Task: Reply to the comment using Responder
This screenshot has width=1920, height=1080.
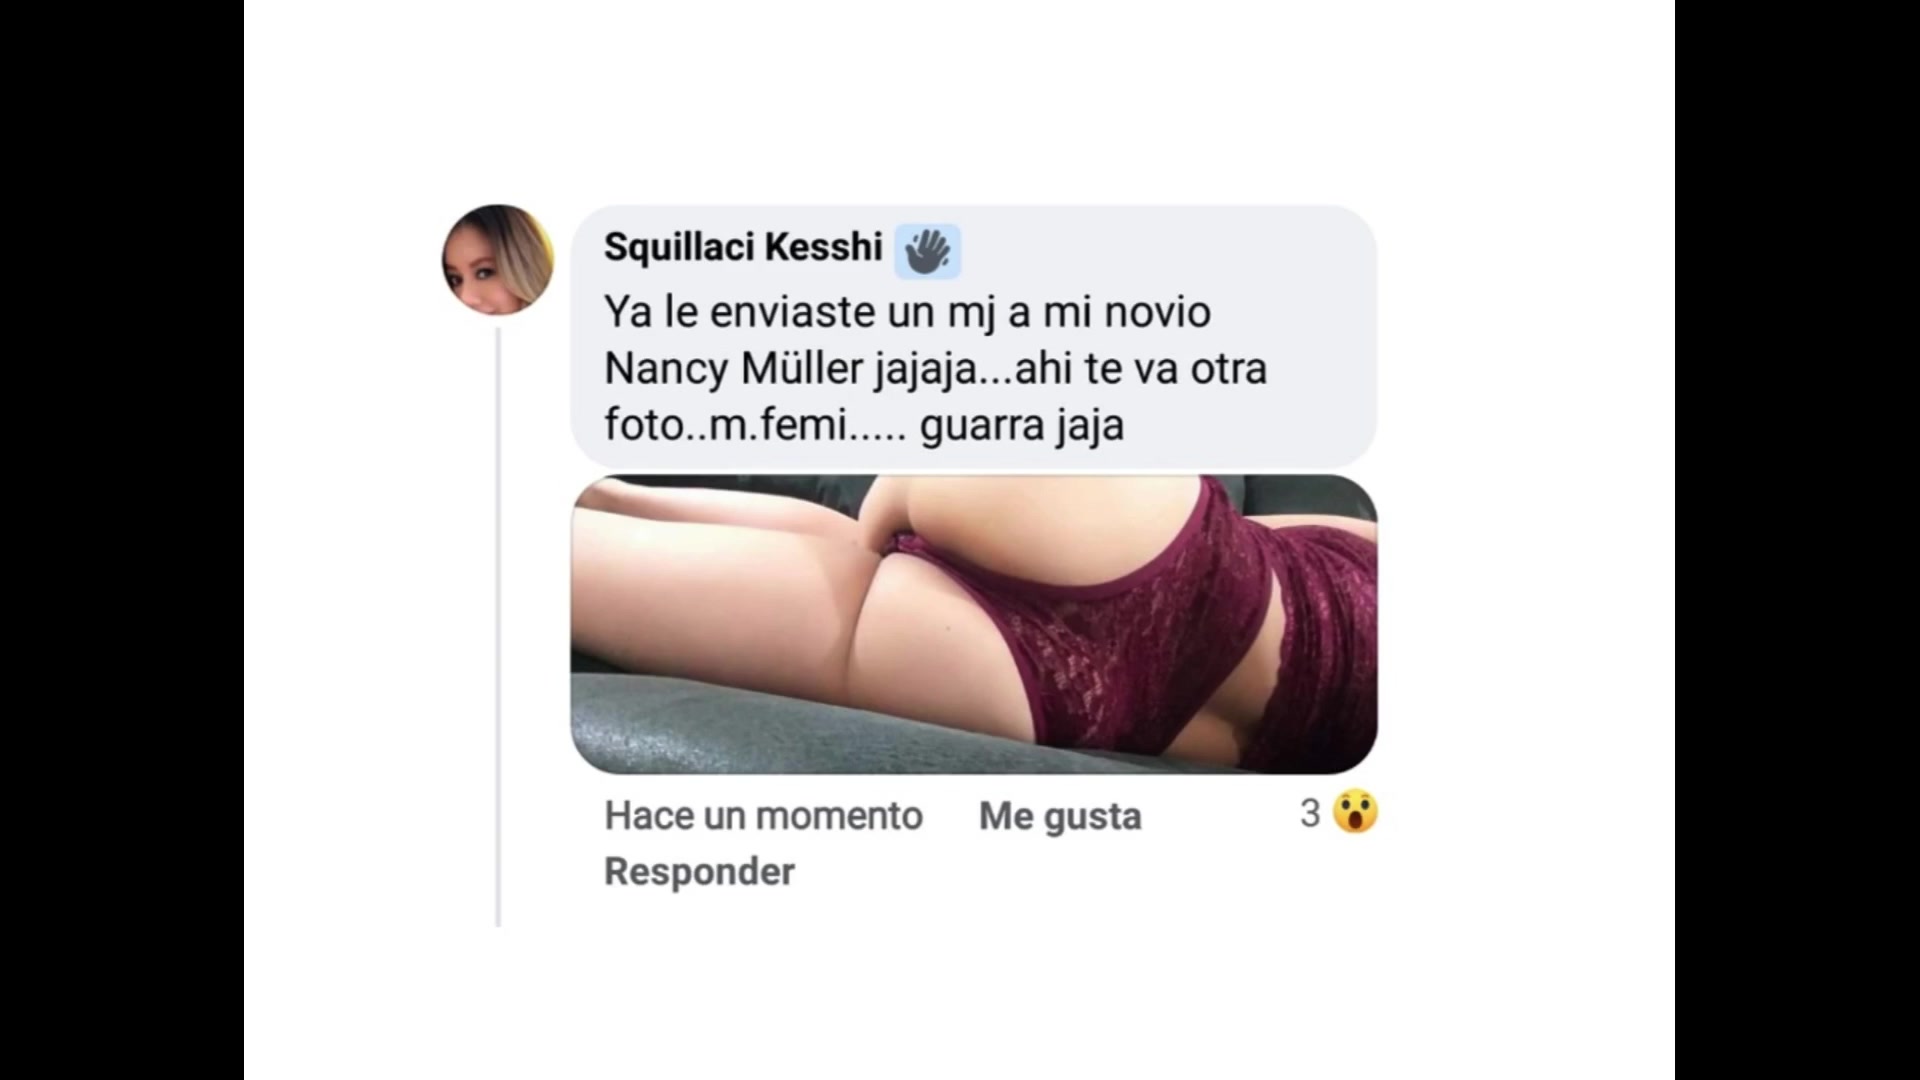Action: 699,872
